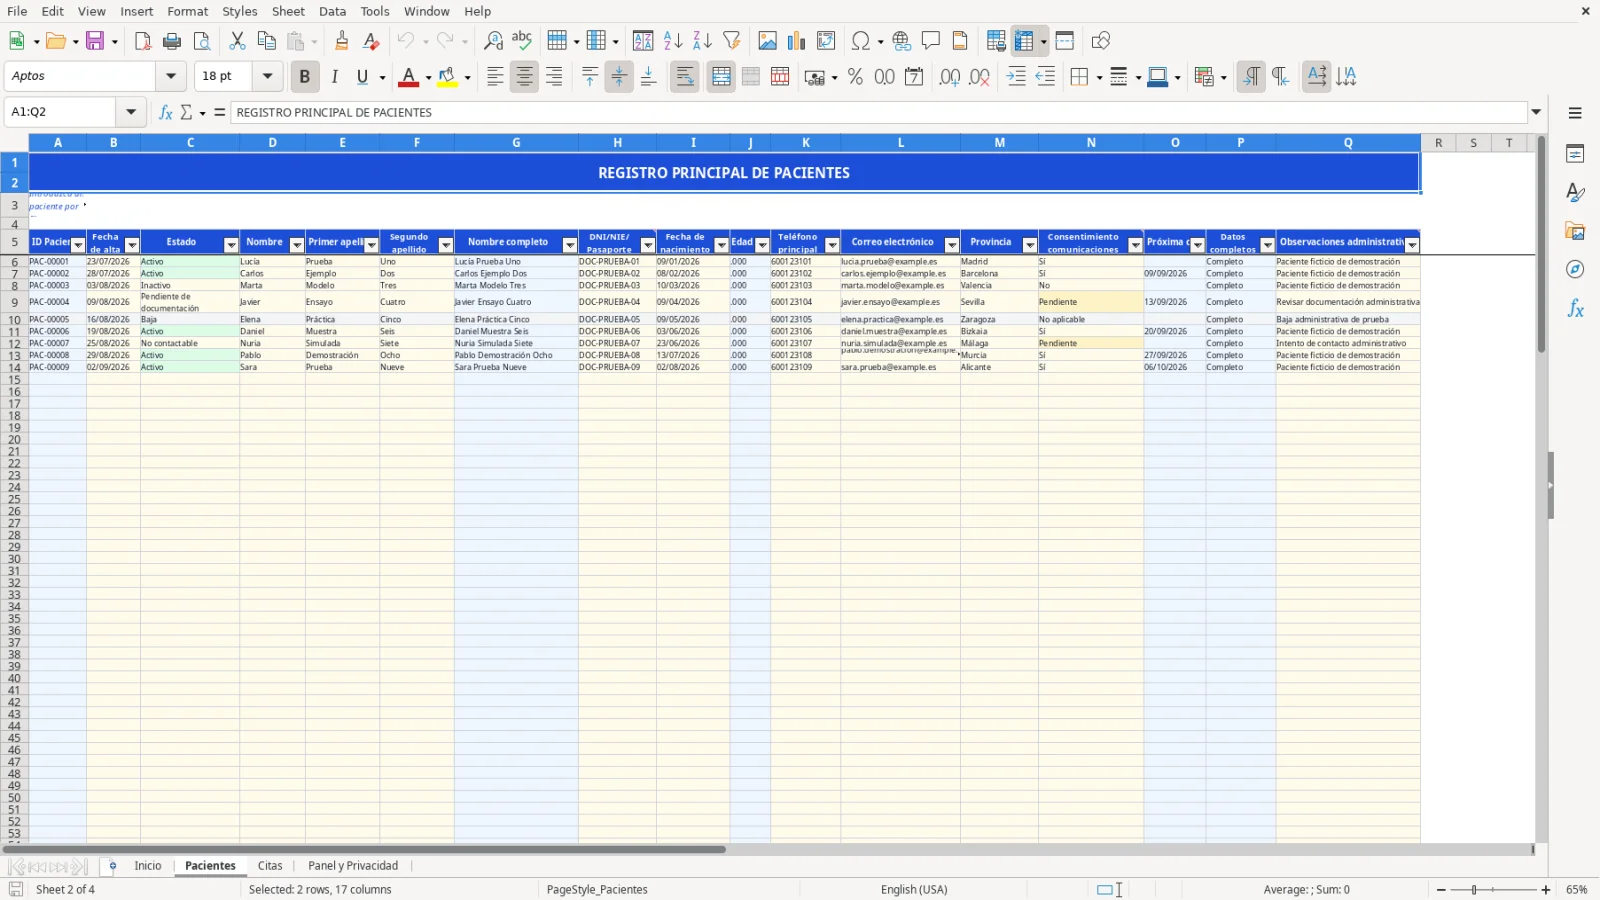
Task: Expand the Name Box dropdown
Action: coord(131,112)
